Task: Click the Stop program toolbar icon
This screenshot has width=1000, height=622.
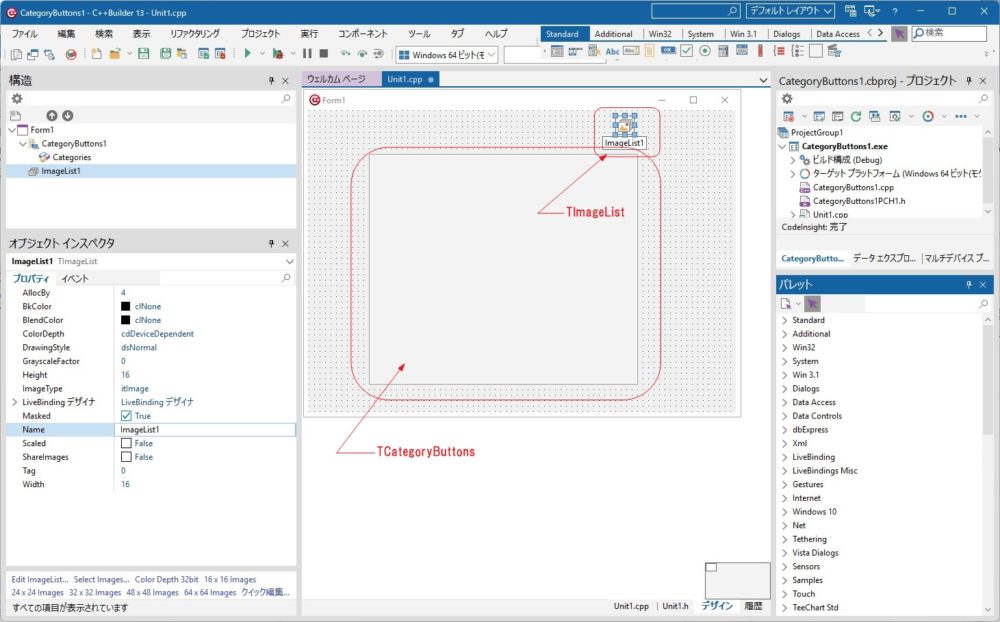Action: pyautogui.click(x=323, y=54)
